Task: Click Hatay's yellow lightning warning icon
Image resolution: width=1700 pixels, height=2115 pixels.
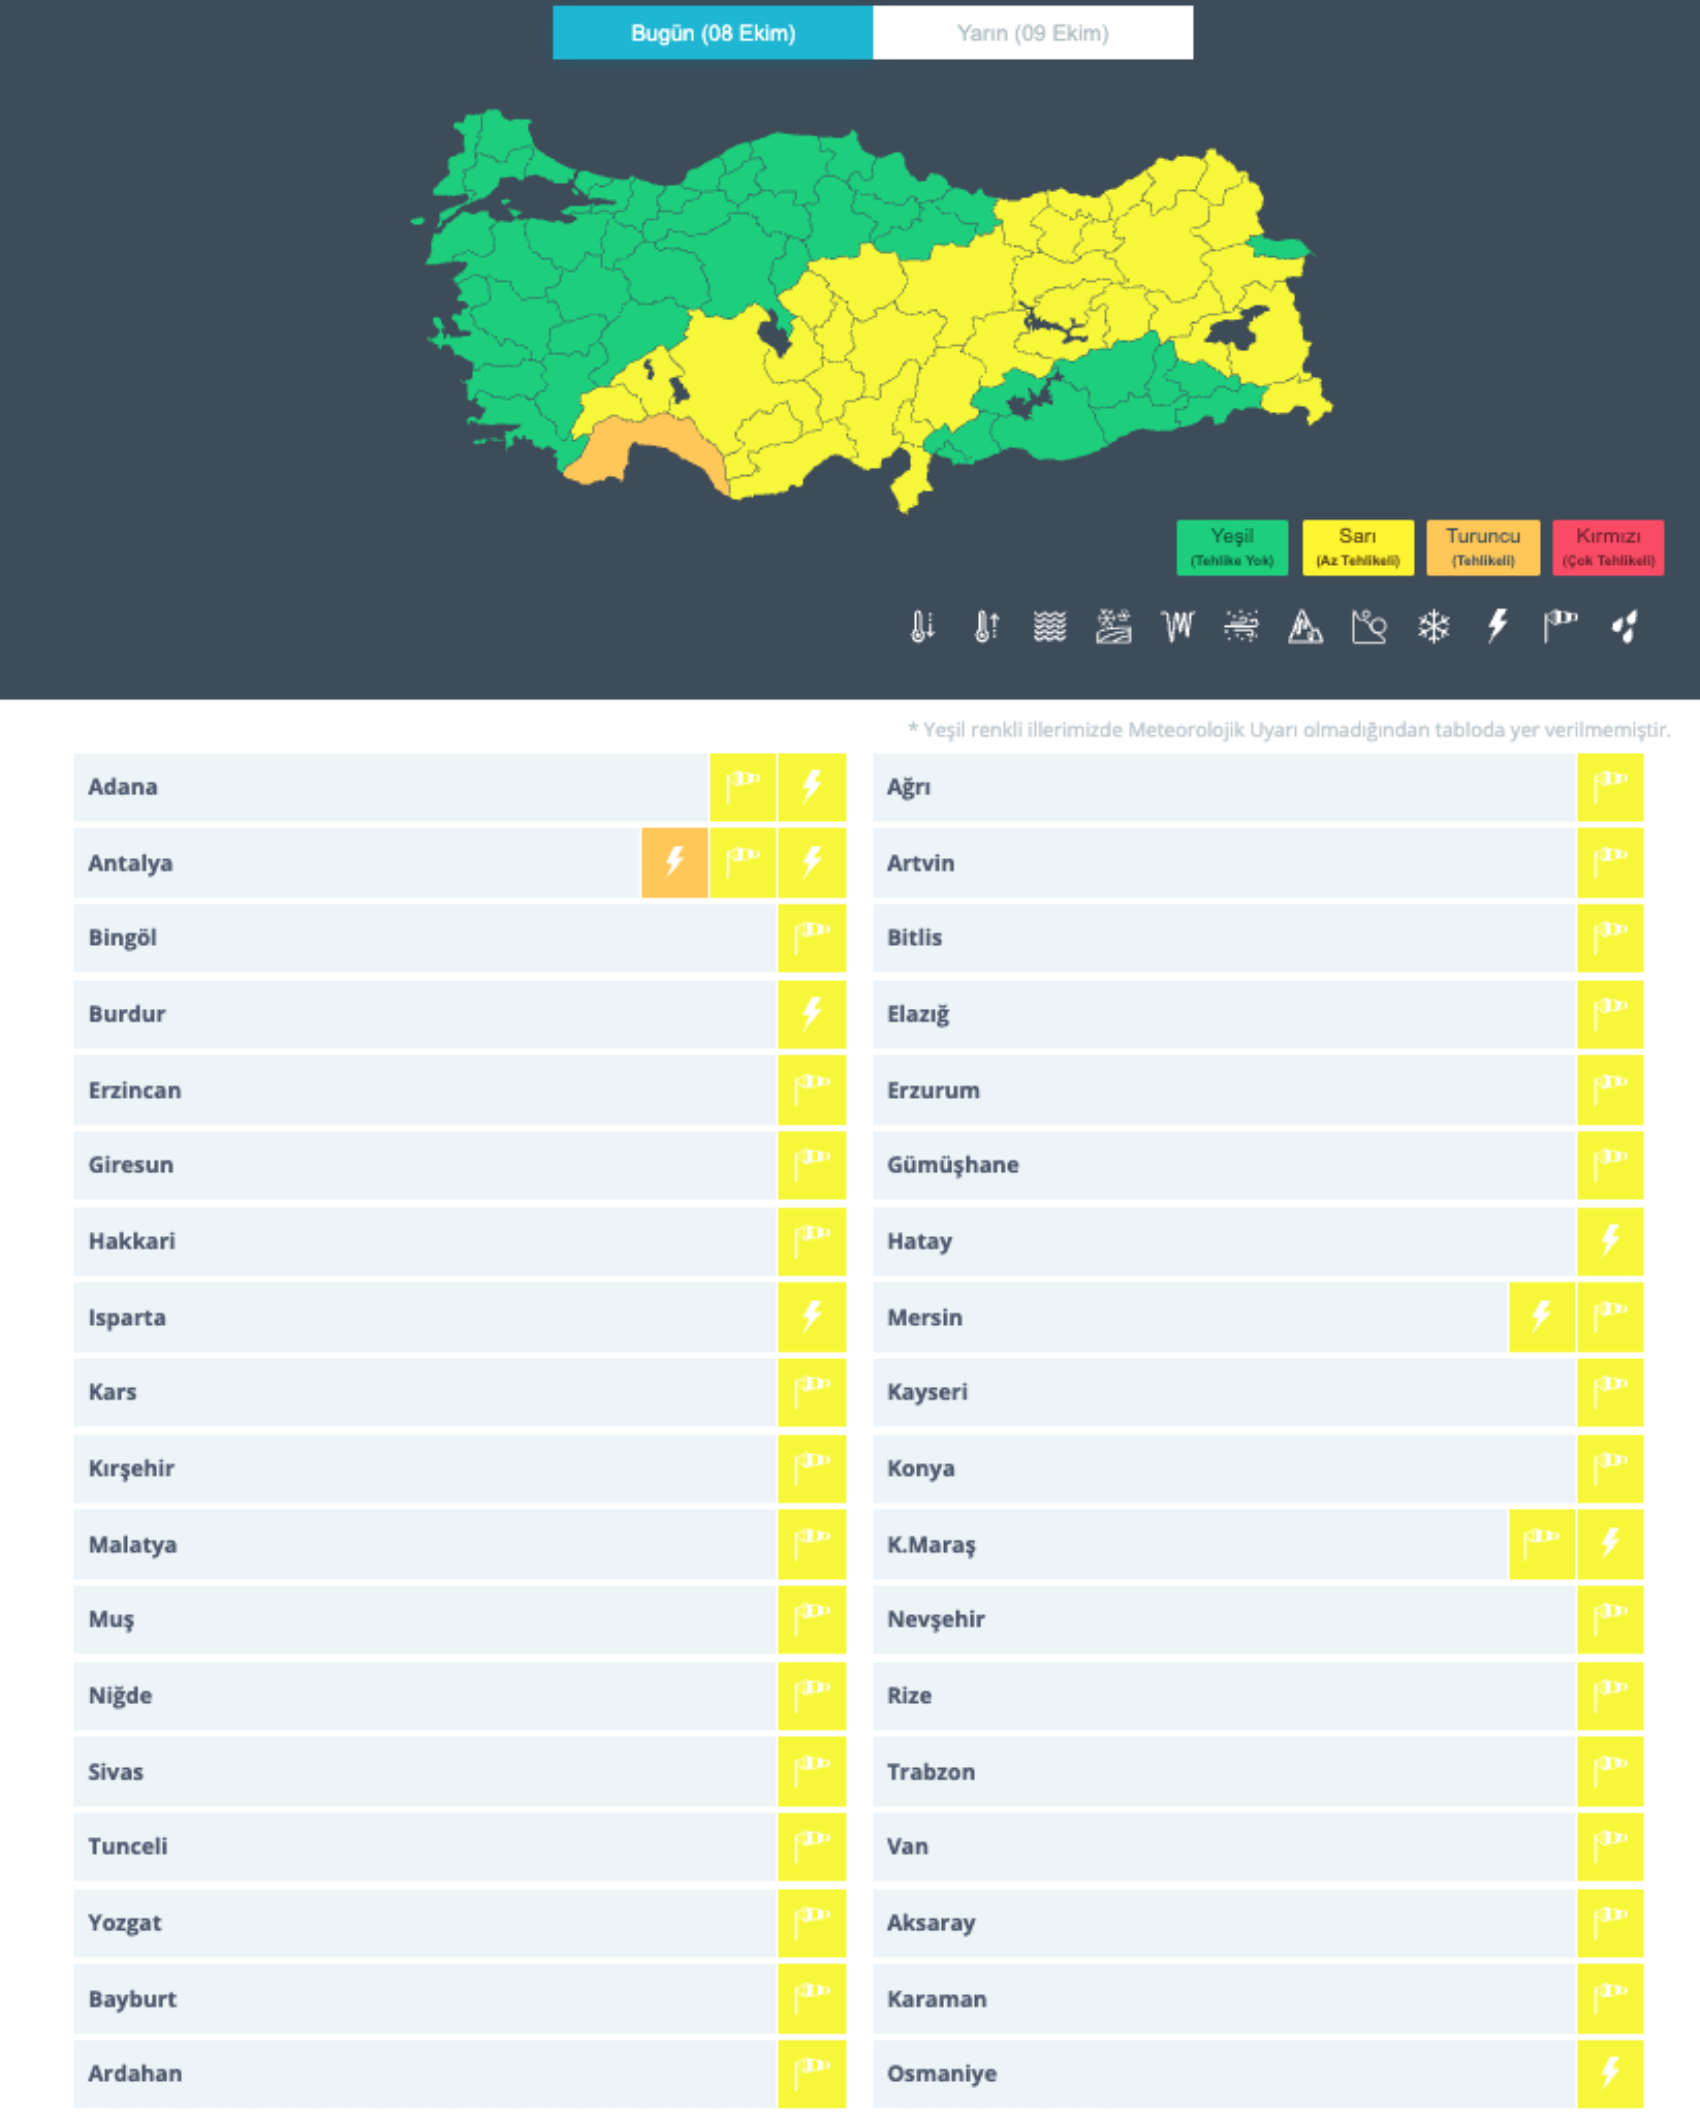Action: click(x=1610, y=1240)
